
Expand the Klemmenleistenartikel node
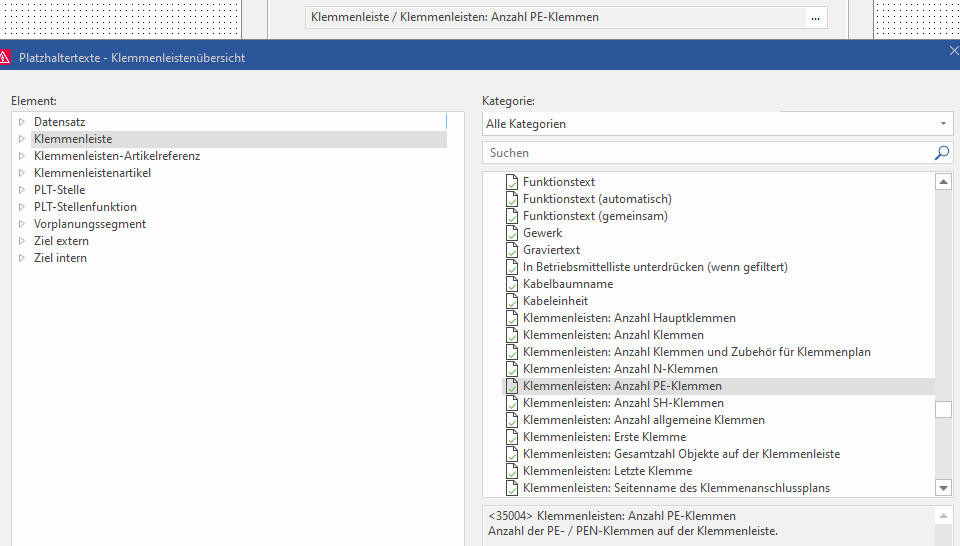point(21,173)
